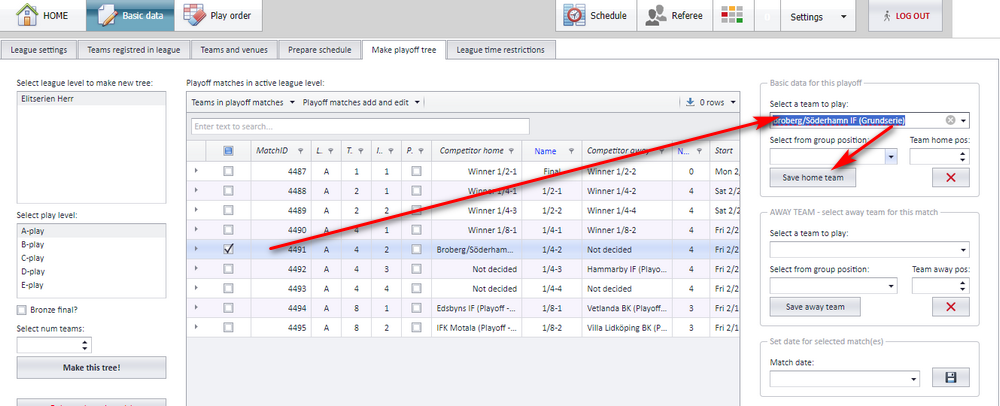The width and height of the screenshot is (1000, 406).
Task: Open Playoff matches add and edit menu
Action: click(361, 102)
